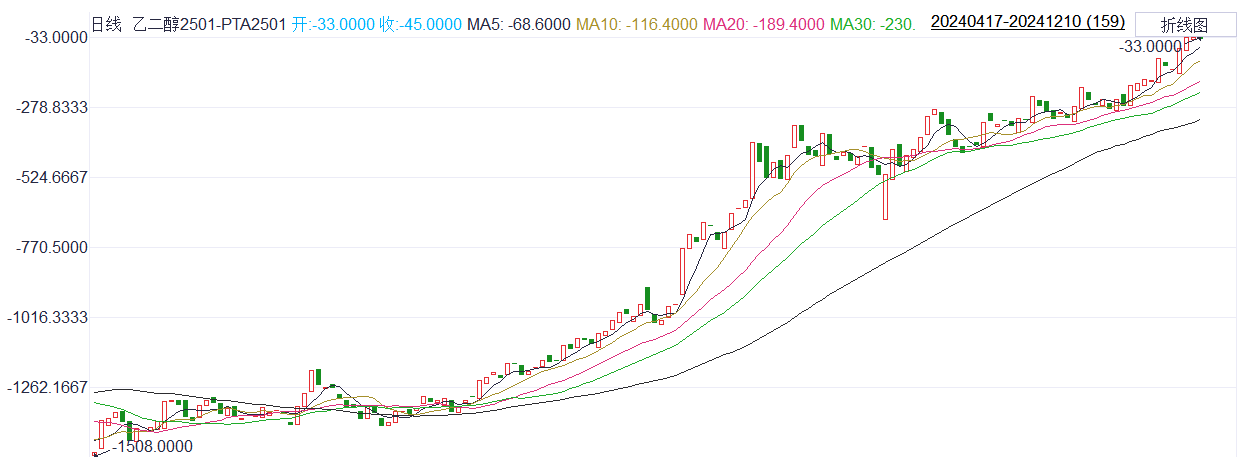This screenshot has height=457, width=1238.
Task: Select the MA10 moving average label
Action: click(x=632, y=23)
